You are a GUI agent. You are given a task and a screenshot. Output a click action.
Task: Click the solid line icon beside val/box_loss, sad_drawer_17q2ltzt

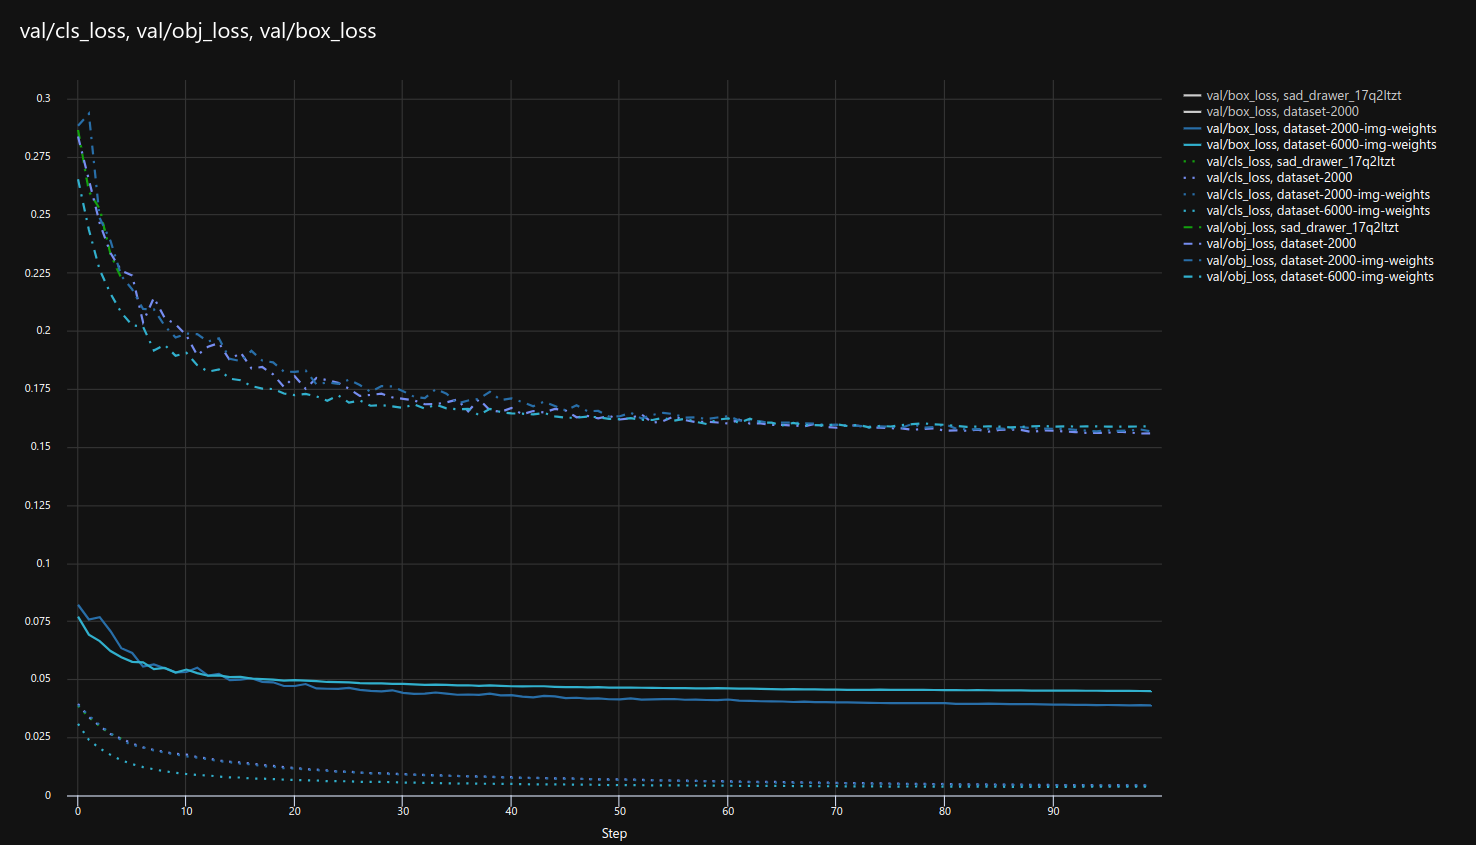(1191, 95)
